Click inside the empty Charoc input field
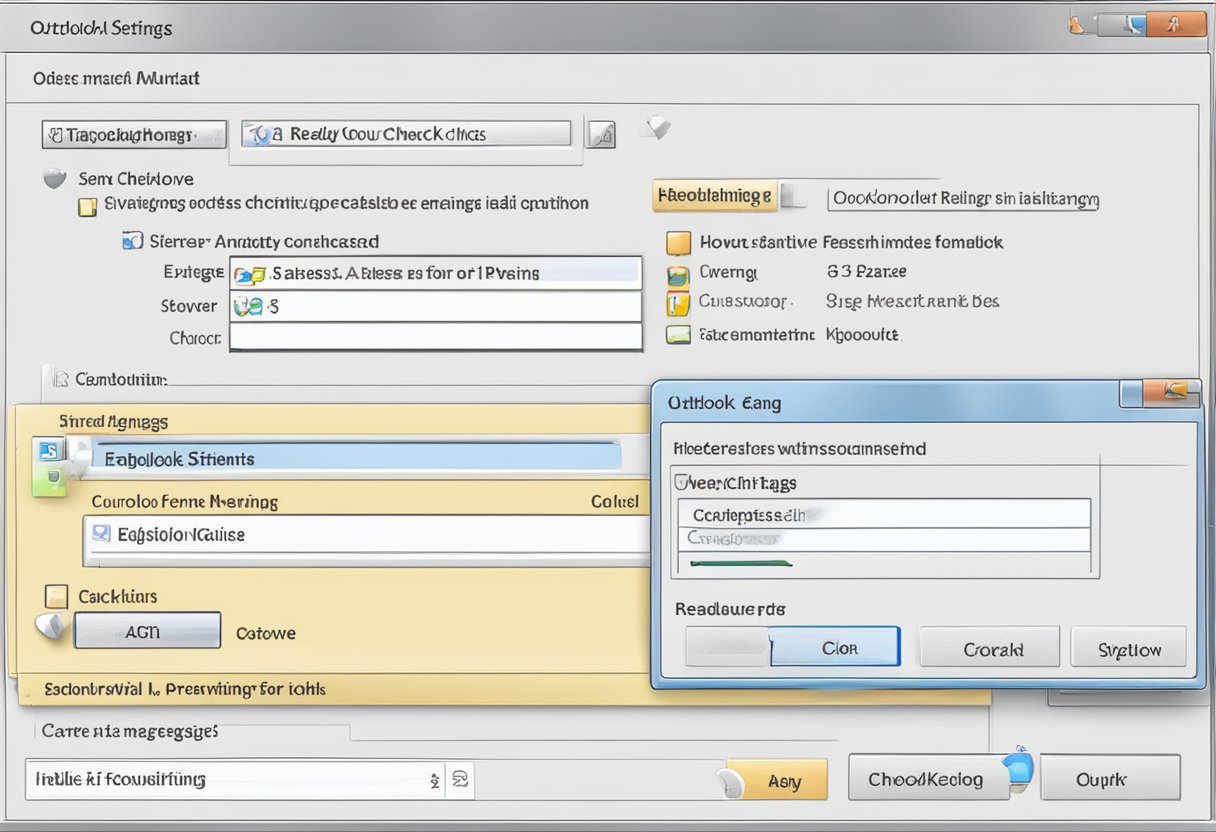Screen dimensions: 1216x832 435,336
